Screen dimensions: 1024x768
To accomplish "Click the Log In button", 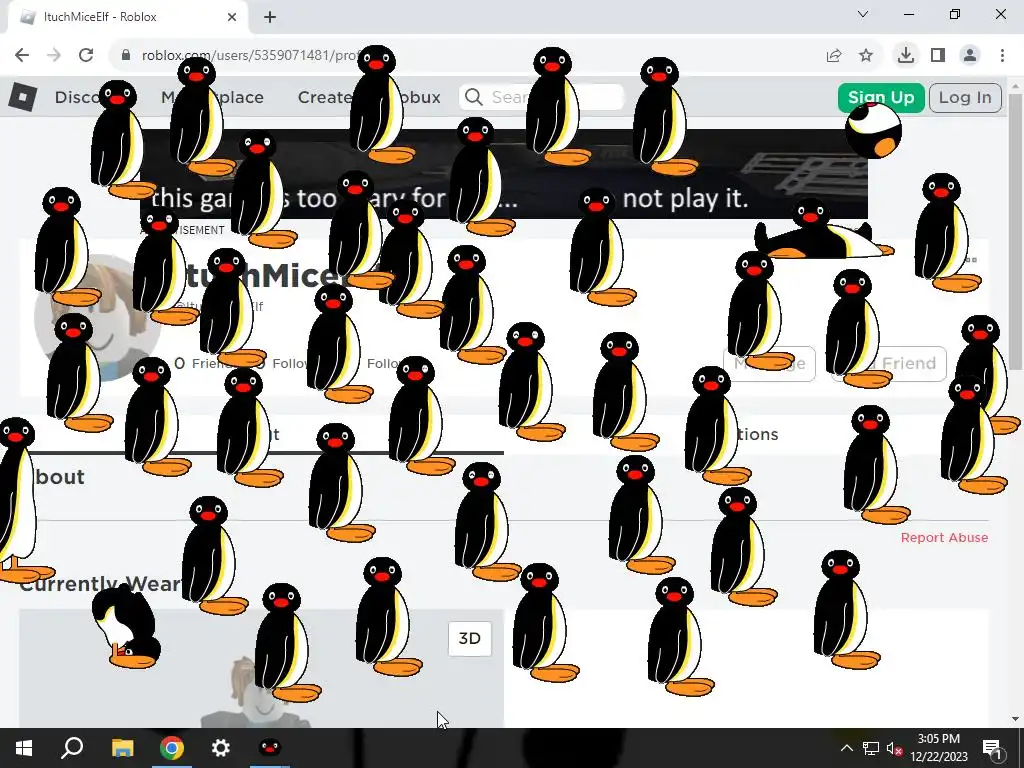I will point(965,97).
